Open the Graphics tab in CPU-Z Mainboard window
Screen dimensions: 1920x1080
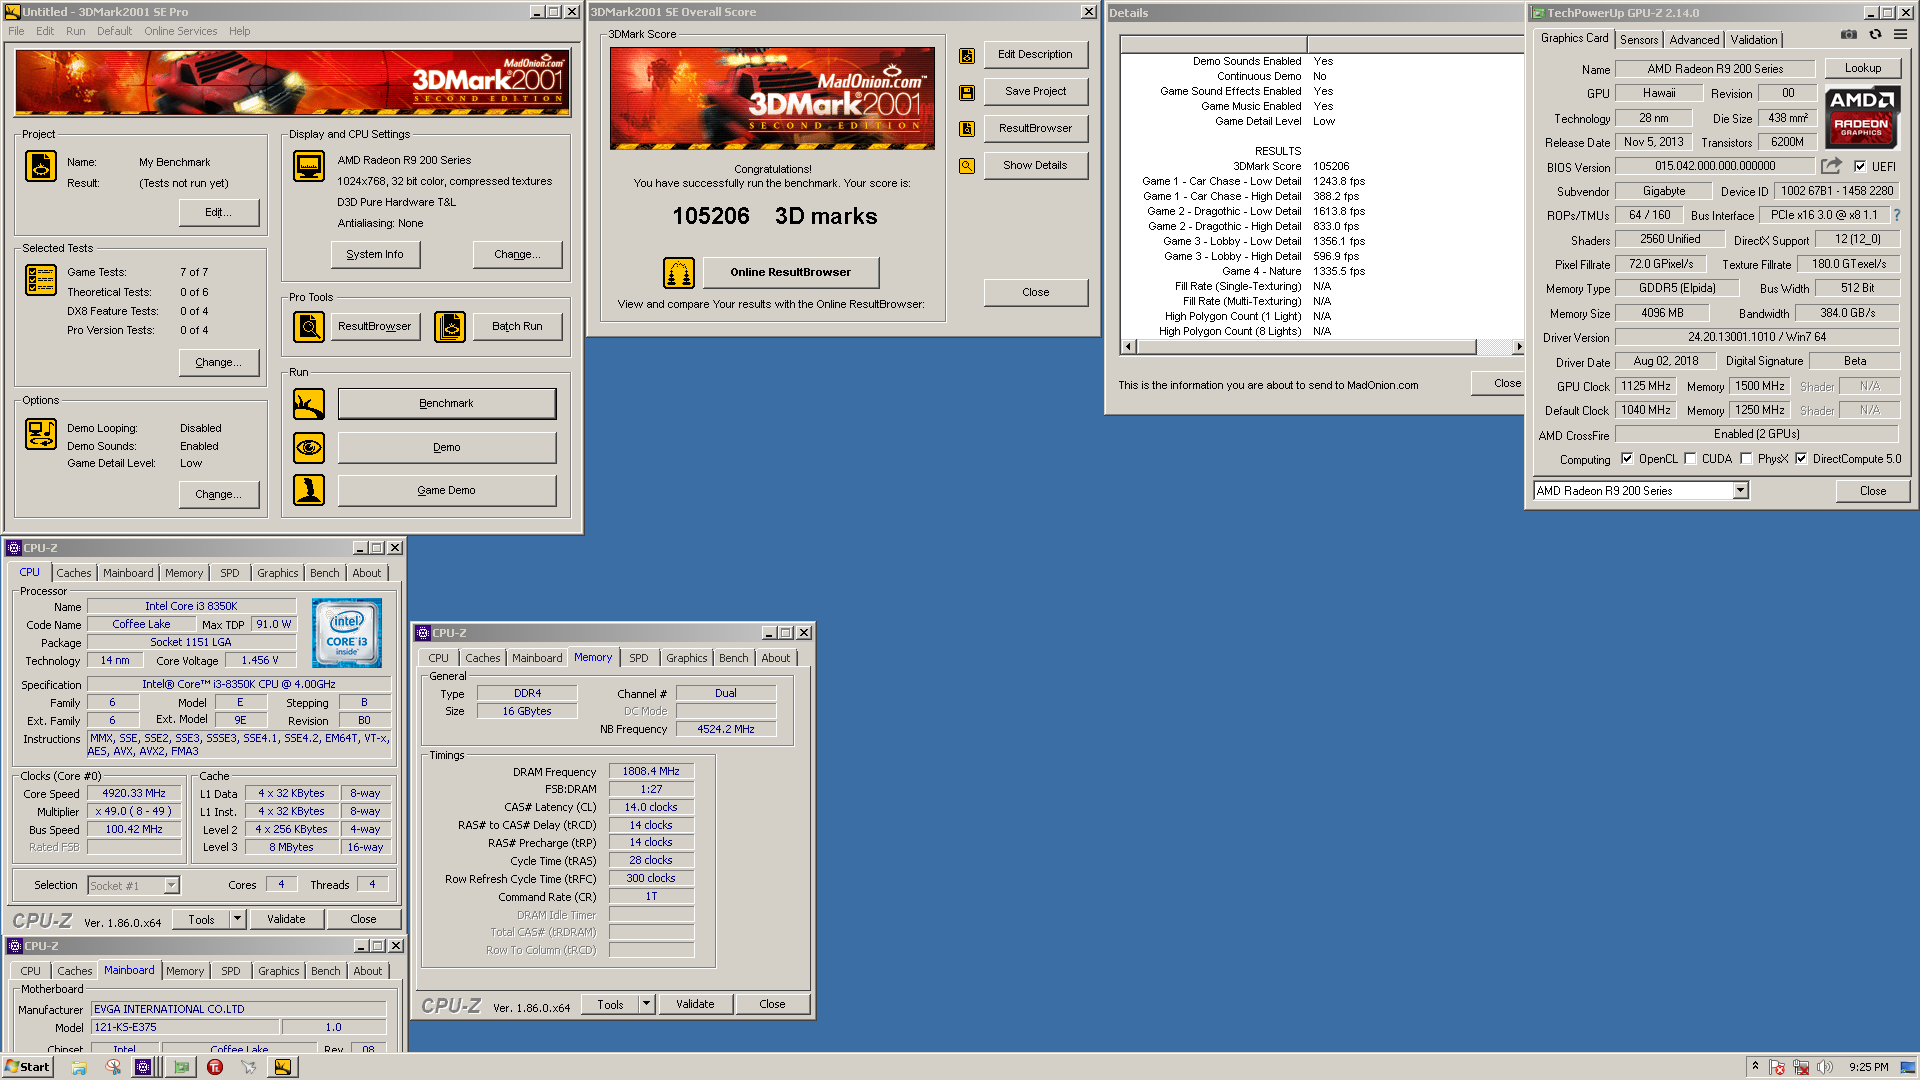pos(278,971)
